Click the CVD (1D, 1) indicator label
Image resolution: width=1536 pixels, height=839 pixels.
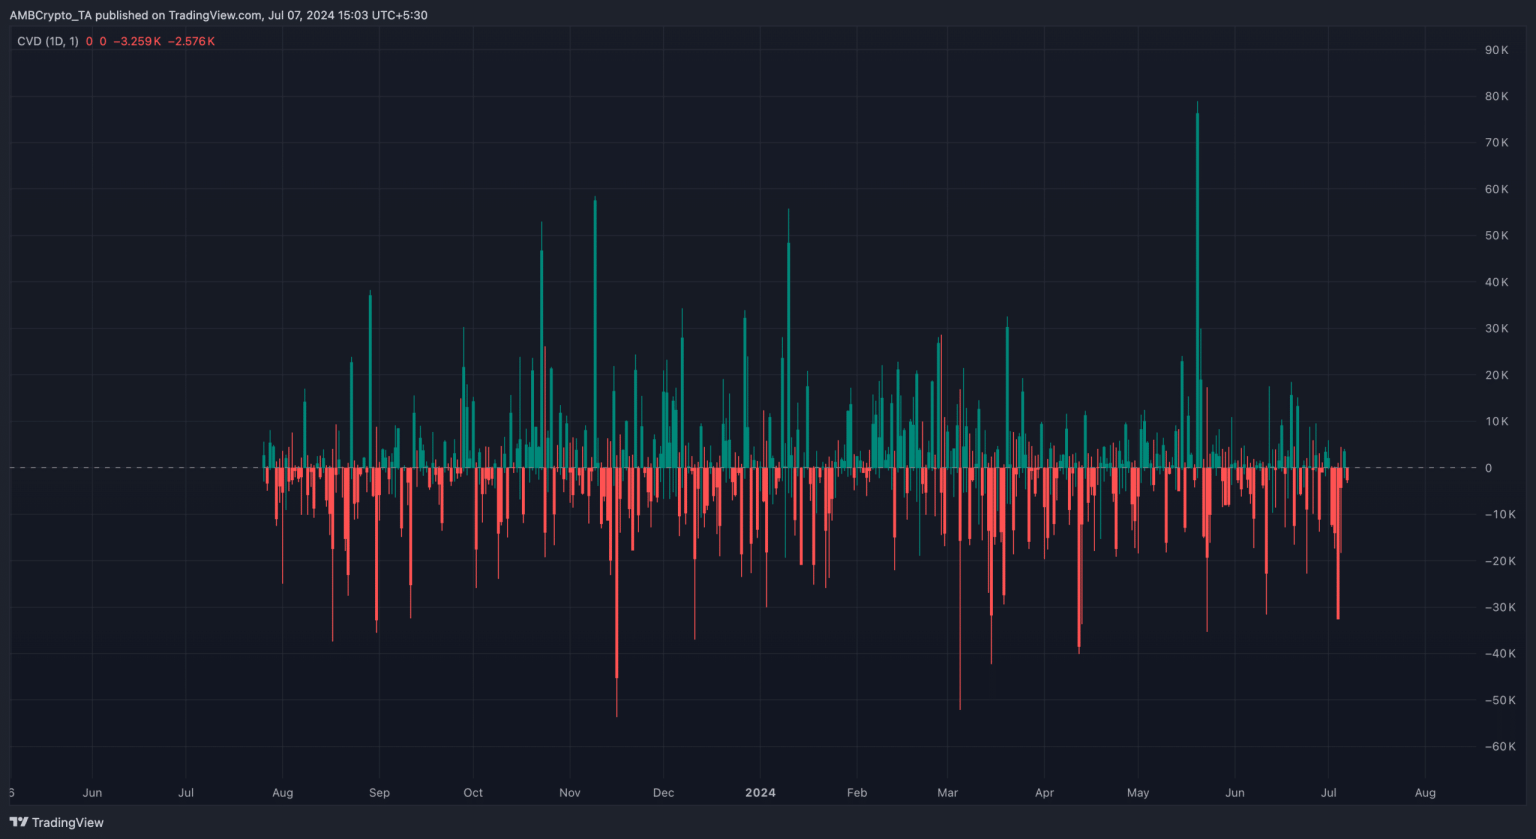[x=47, y=41]
